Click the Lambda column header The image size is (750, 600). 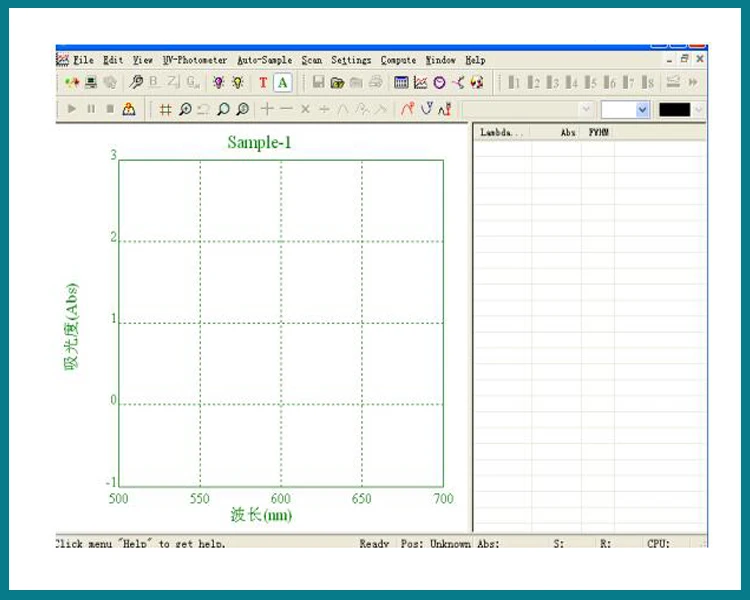click(x=502, y=133)
